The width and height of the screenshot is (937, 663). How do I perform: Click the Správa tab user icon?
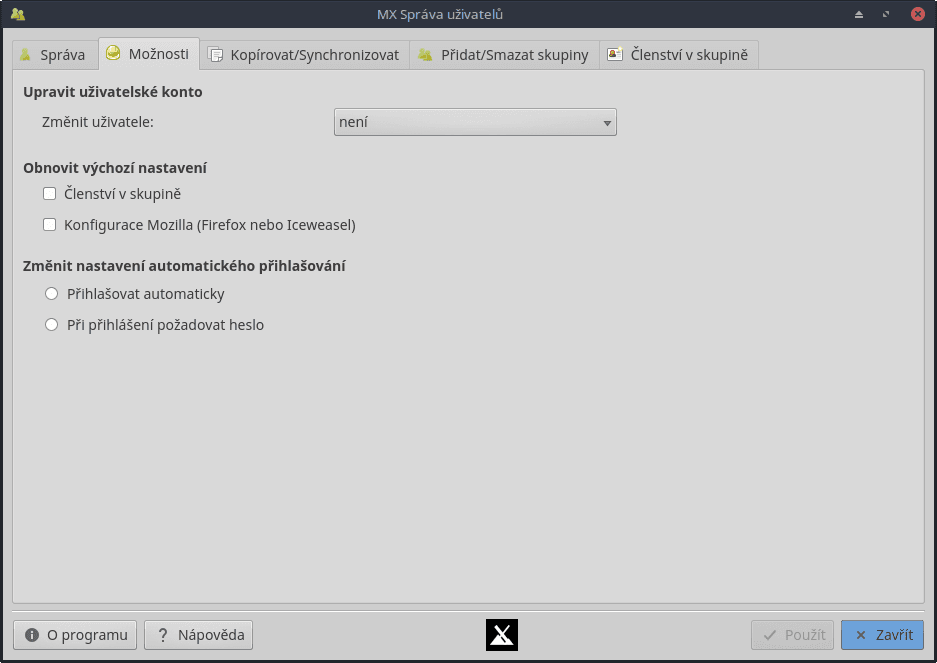[x=27, y=55]
